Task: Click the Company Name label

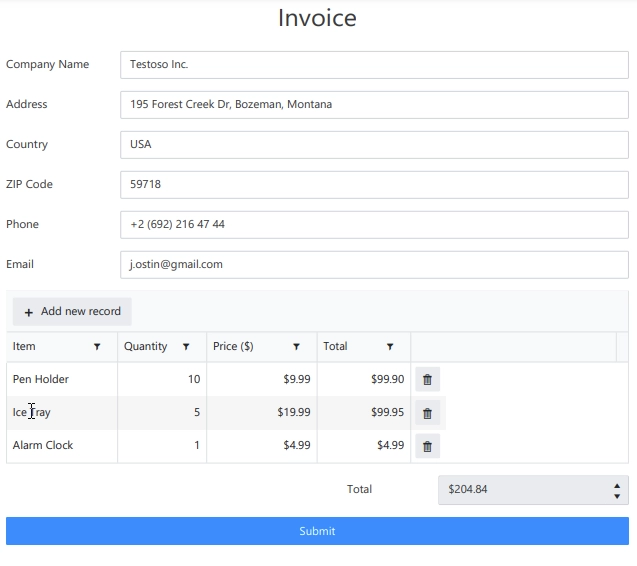Action: pos(48,65)
